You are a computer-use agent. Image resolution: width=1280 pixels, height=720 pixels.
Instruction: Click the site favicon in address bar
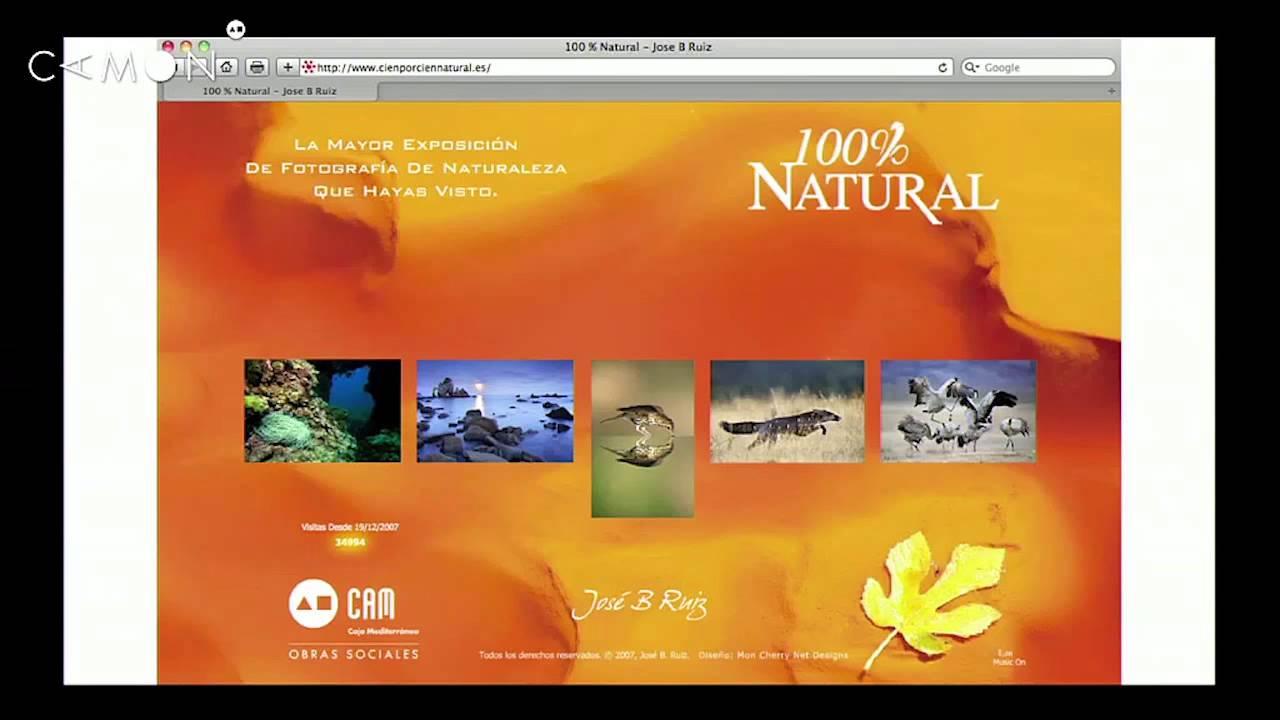[308, 67]
